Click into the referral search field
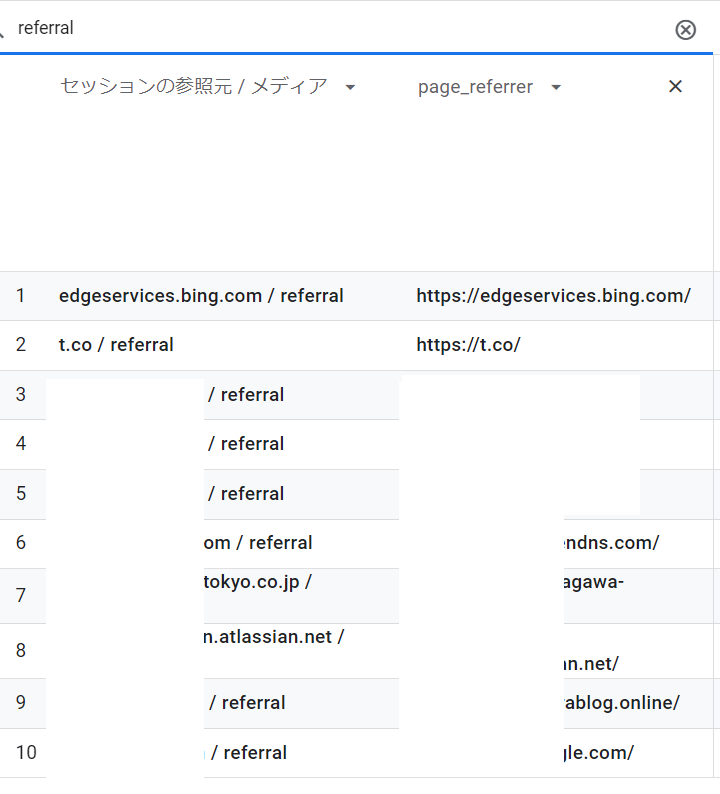Image resolution: width=720 pixels, height=794 pixels. click(x=300, y=28)
